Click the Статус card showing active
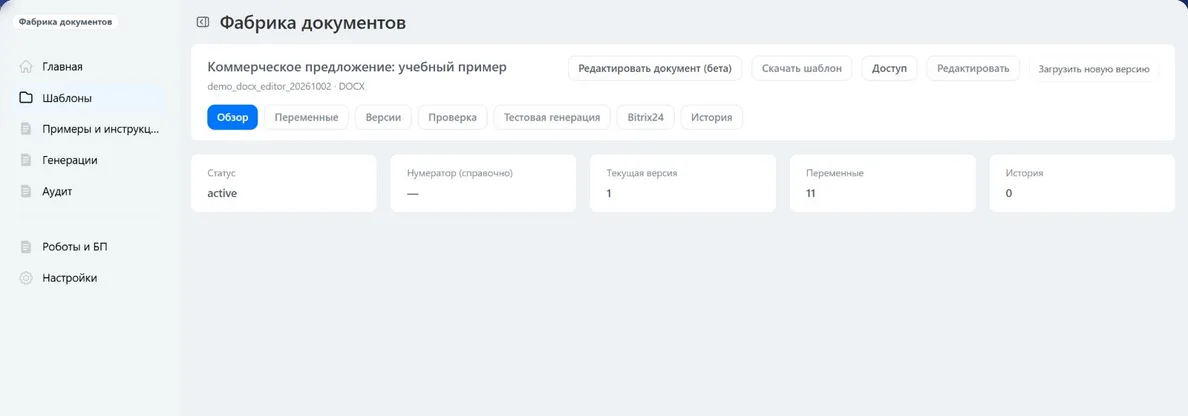This screenshot has height=416, width=1188. [x=283, y=183]
